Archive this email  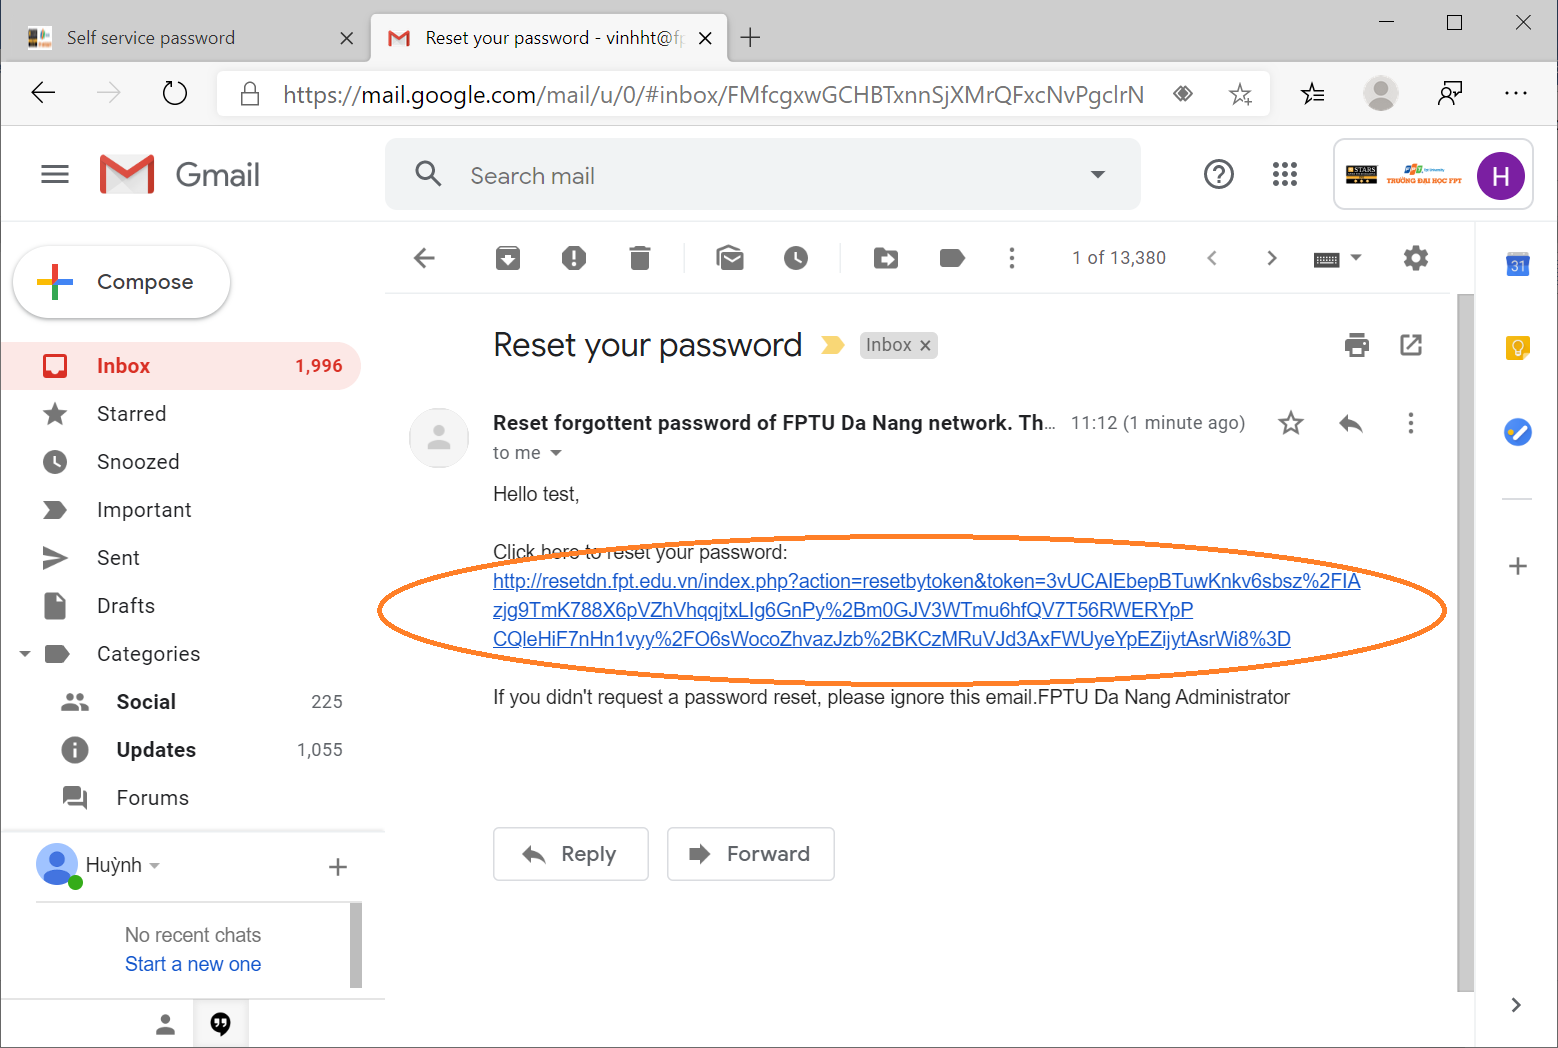tap(508, 258)
